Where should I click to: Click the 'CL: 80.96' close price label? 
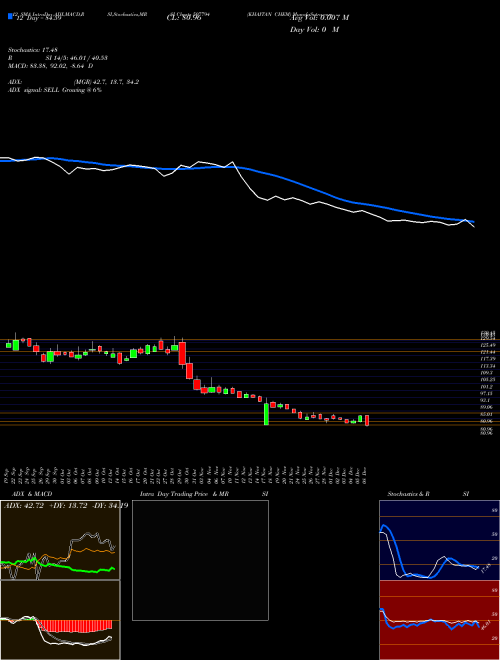184,18
